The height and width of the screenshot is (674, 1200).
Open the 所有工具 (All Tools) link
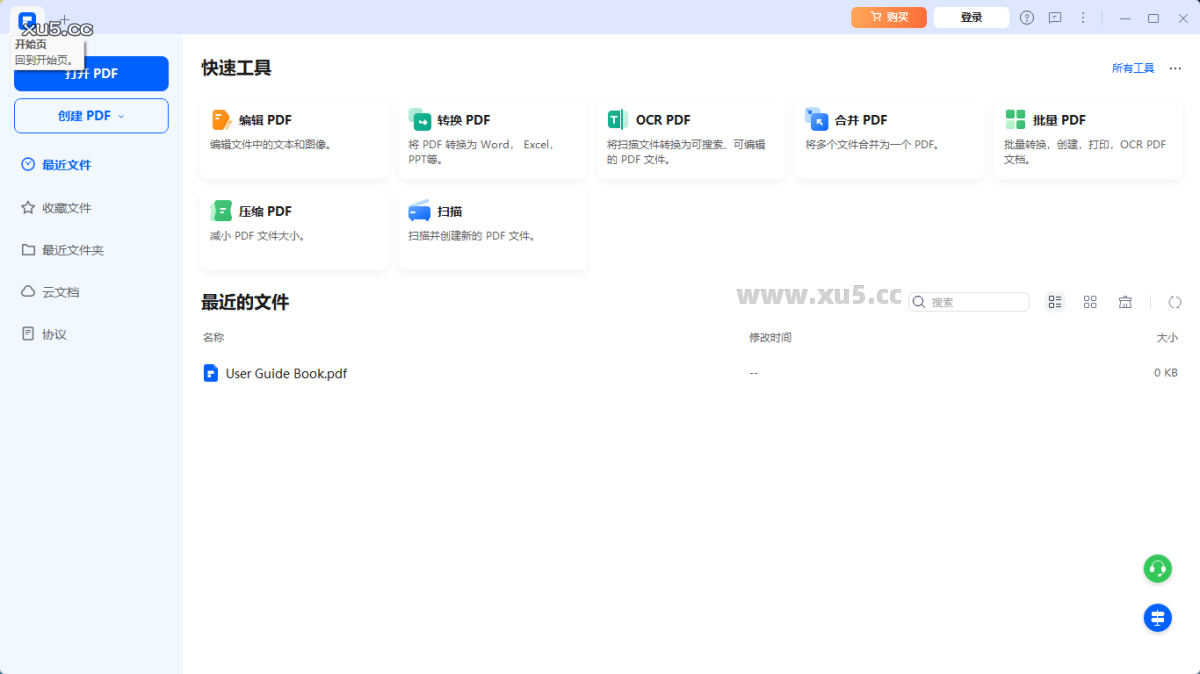click(1132, 67)
